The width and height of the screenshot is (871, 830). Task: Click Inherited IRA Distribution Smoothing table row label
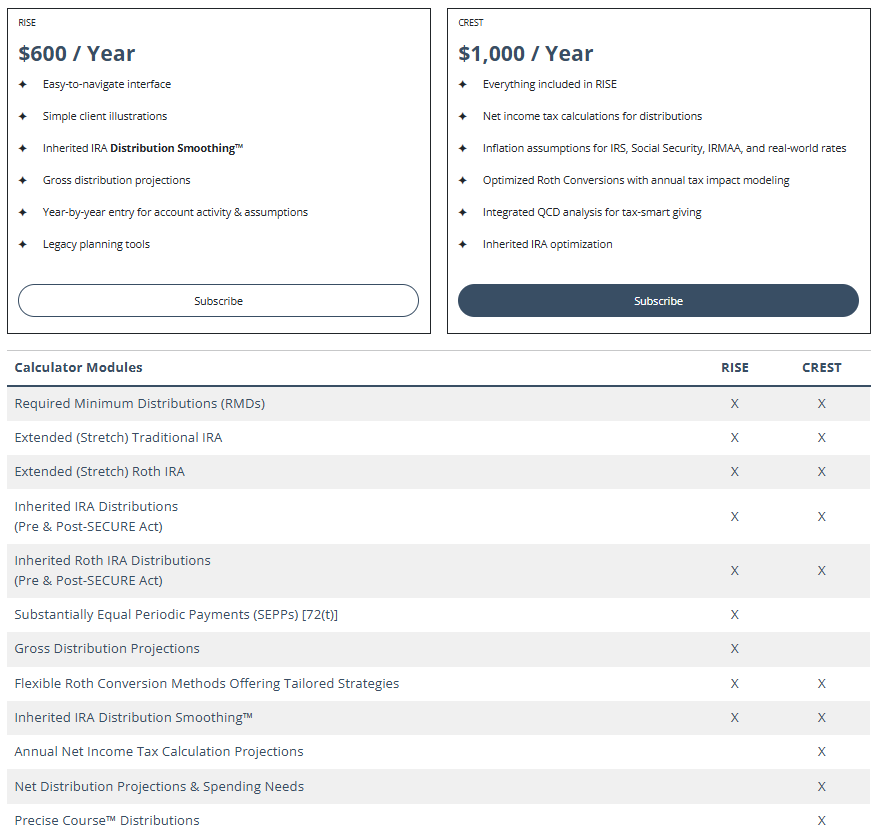(x=133, y=717)
